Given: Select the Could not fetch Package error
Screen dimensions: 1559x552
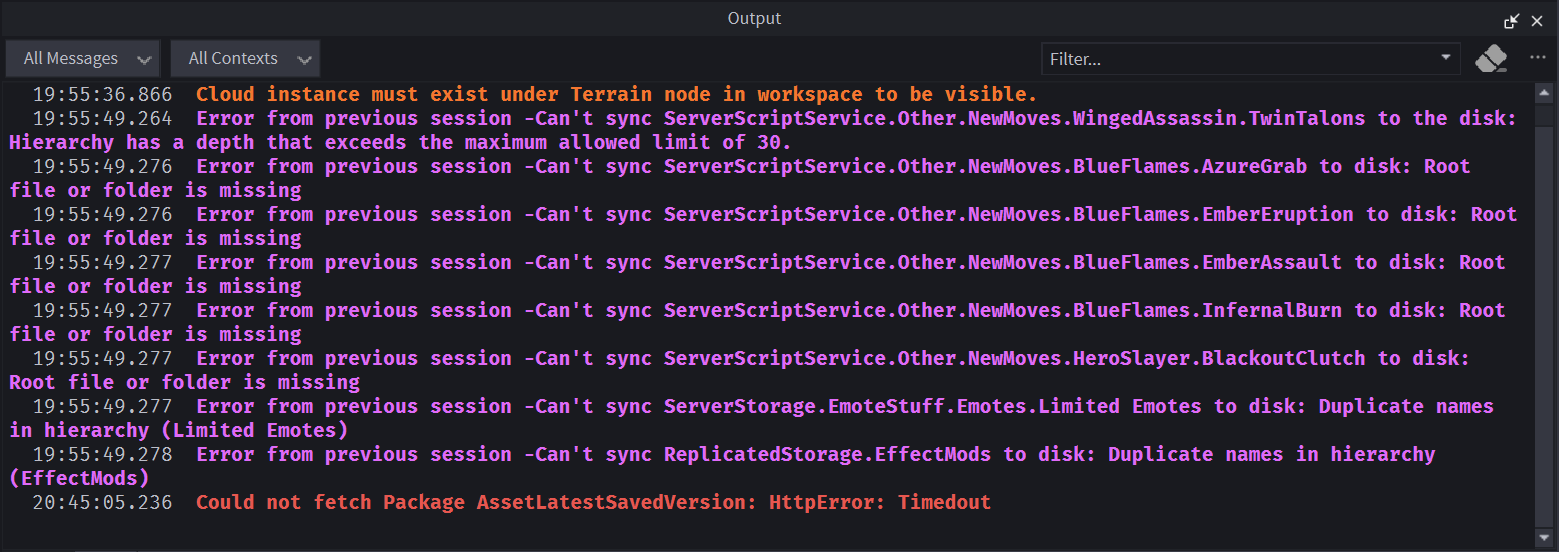Looking at the screenshot, I should pos(593,503).
